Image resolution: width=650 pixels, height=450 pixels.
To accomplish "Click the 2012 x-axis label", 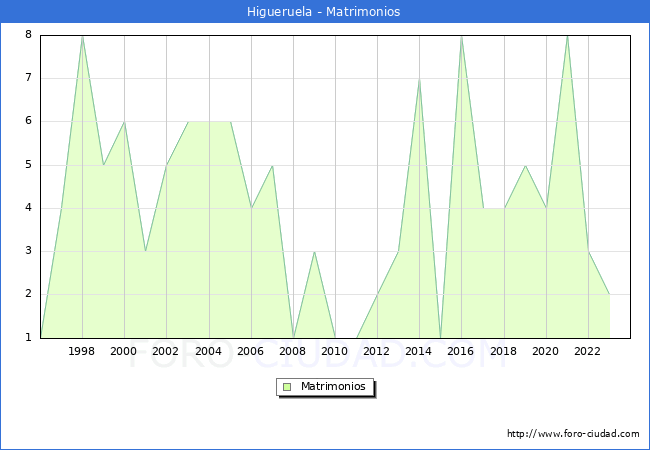I will pyautogui.click(x=377, y=351).
